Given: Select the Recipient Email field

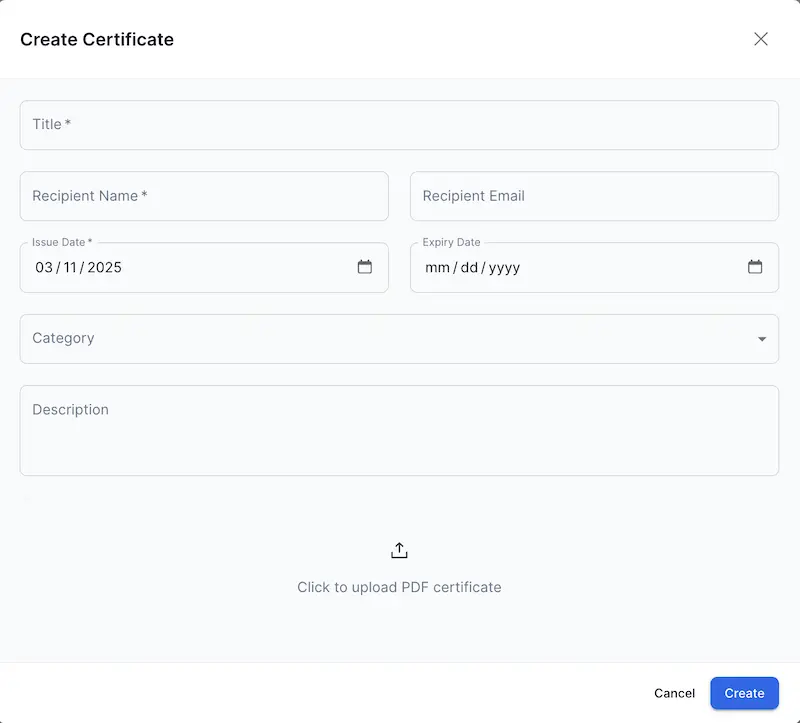Looking at the screenshot, I should coord(594,196).
